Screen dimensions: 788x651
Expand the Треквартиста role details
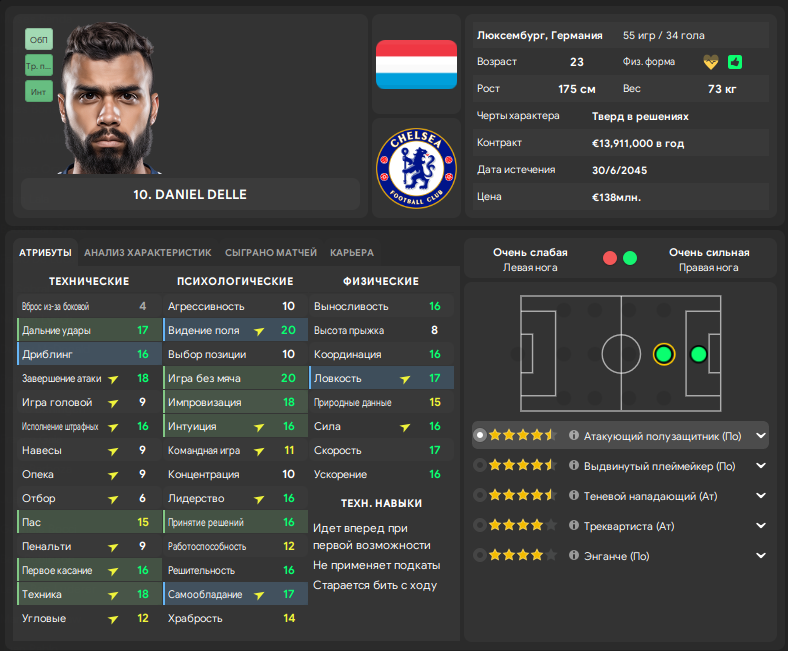(x=761, y=526)
